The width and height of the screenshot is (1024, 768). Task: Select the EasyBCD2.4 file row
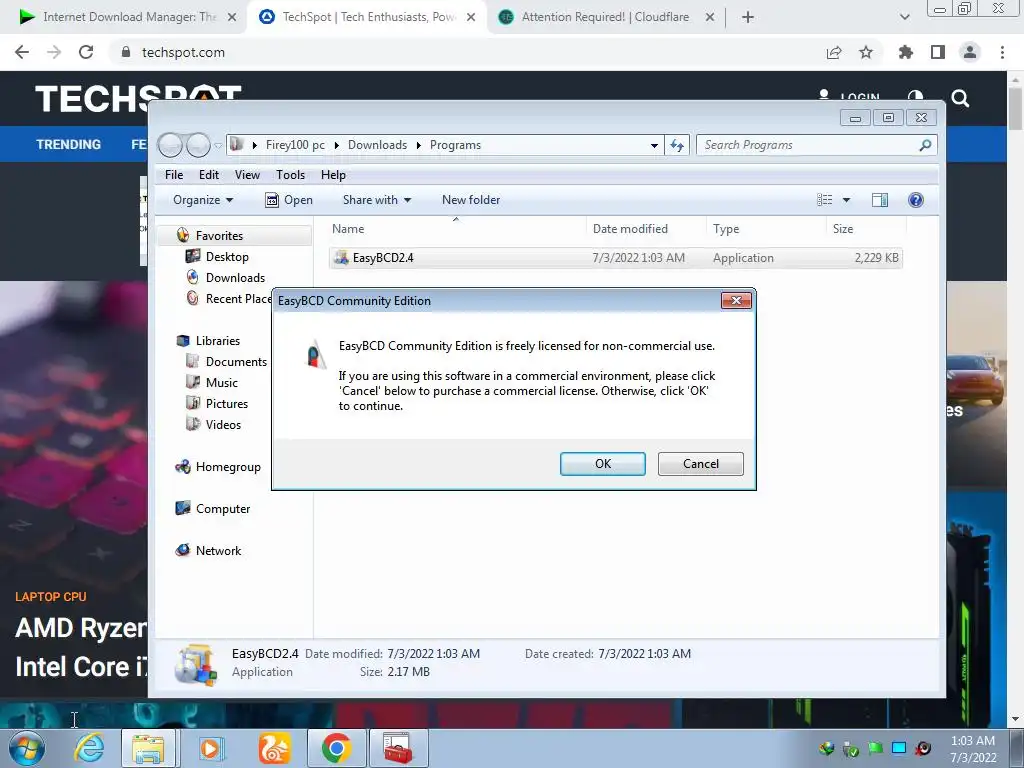point(616,258)
